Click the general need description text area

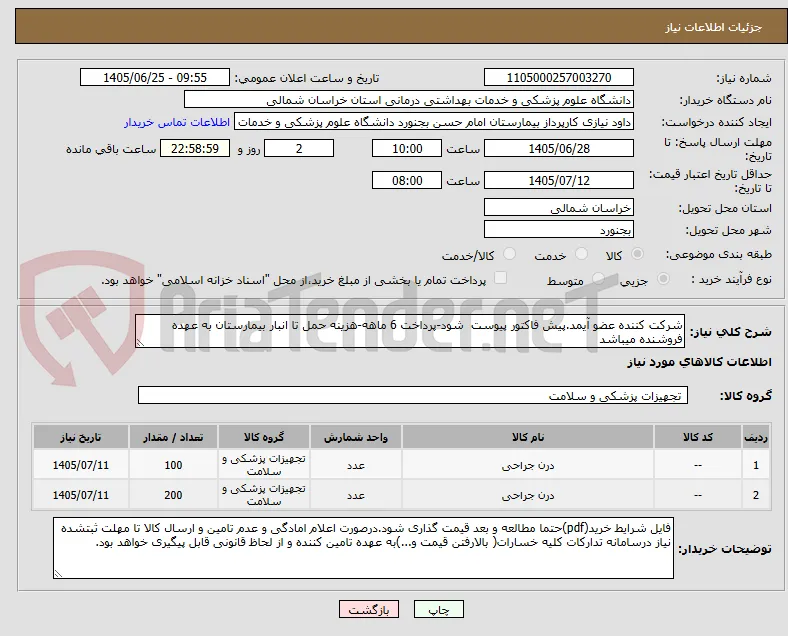click(410, 332)
